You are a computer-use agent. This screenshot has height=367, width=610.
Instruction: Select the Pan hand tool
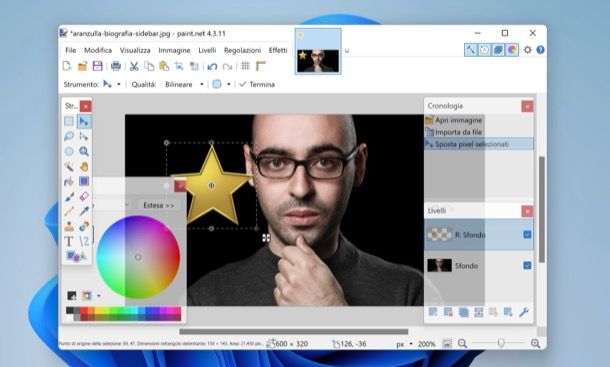point(84,167)
